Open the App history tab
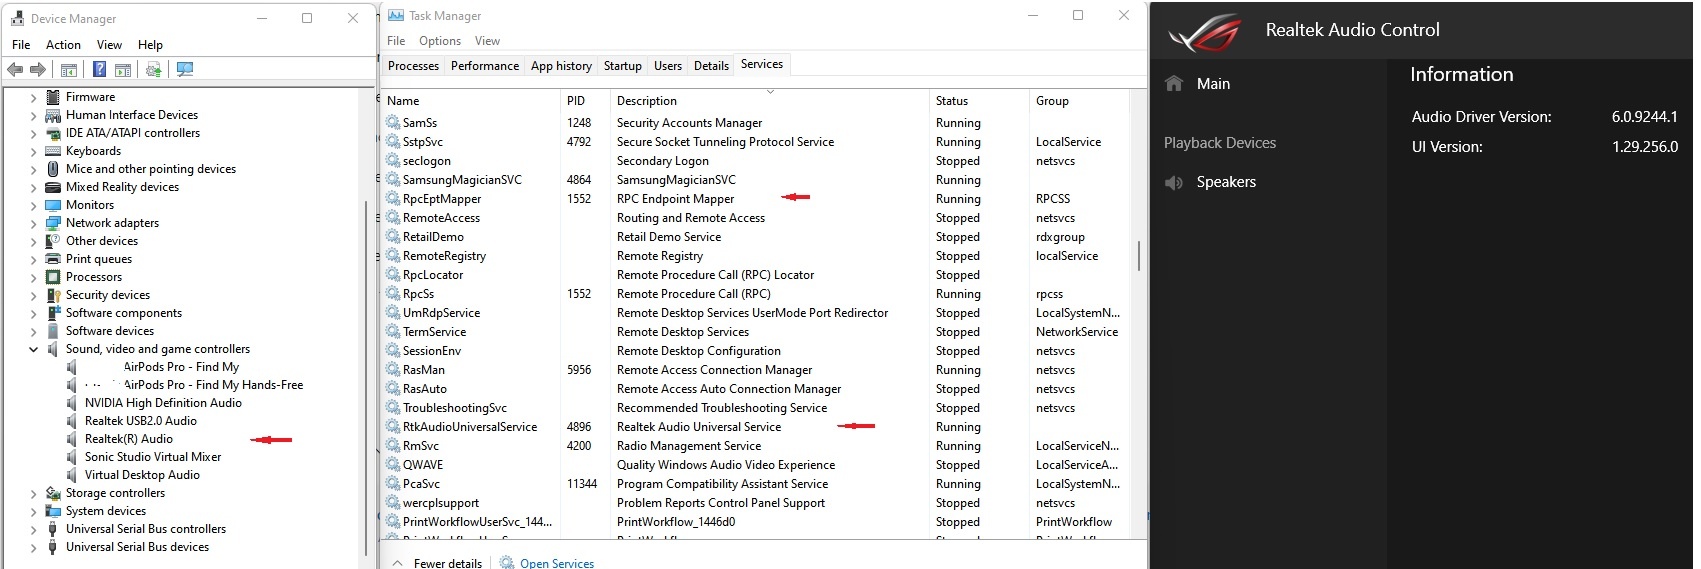The image size is (1701, 569). 561,66
